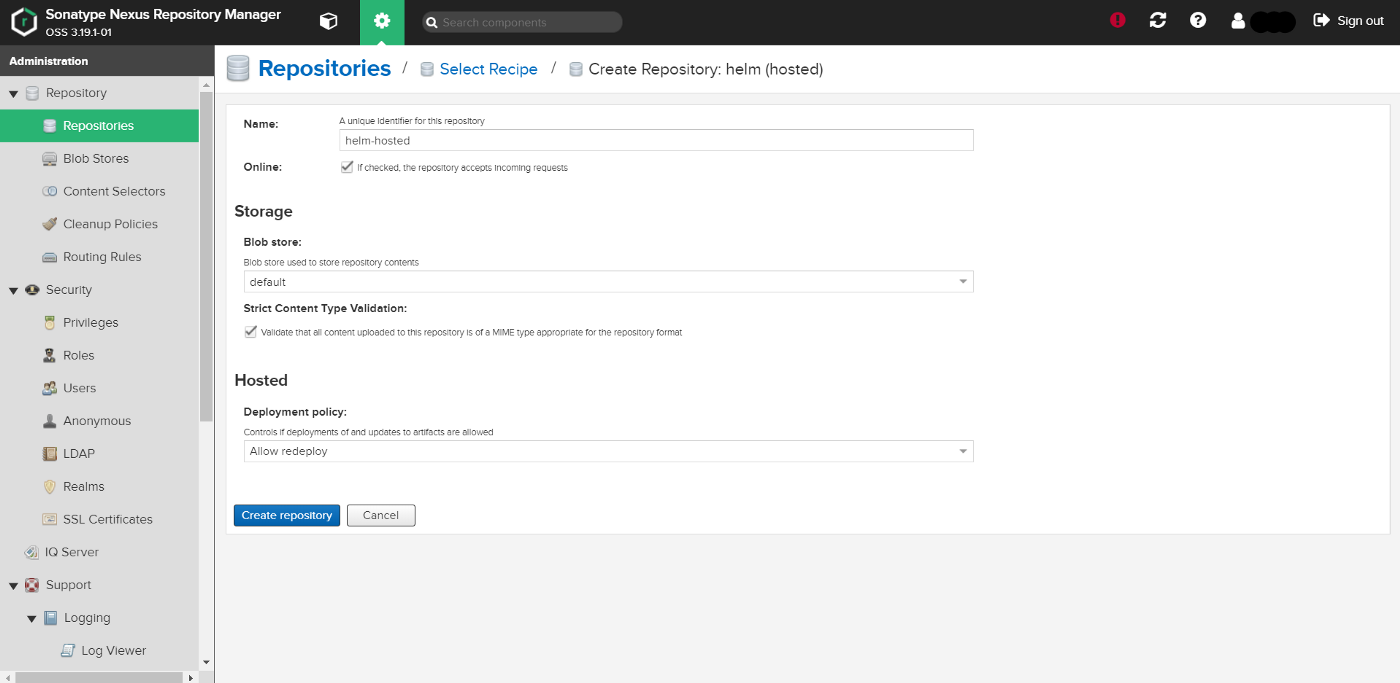
Task: Click the Administration gear icon
Action: (x=381, y=20)
